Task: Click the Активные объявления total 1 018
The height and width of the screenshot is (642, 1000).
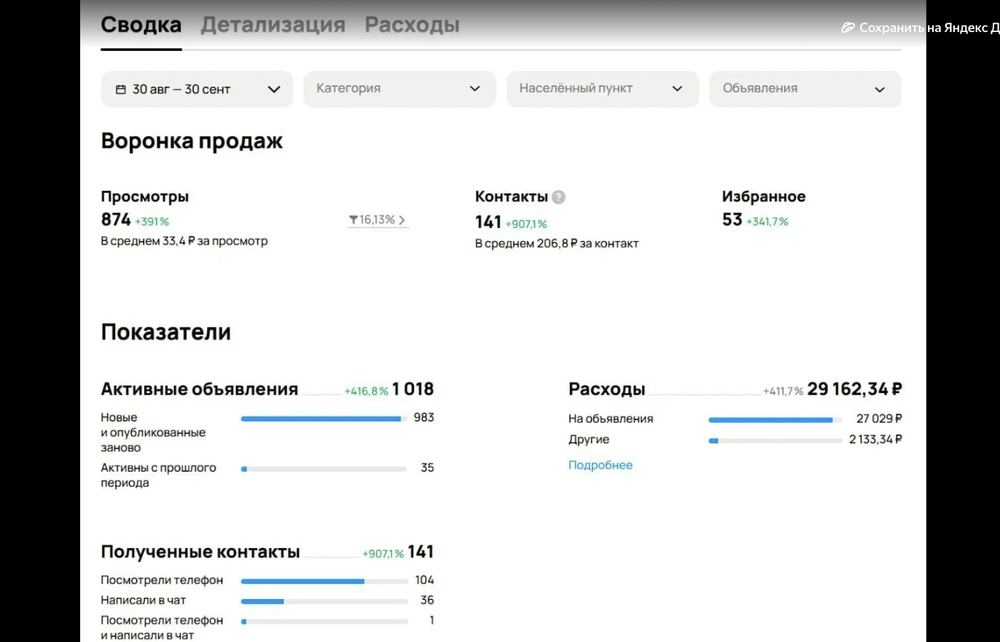Action: pos(413,389)
